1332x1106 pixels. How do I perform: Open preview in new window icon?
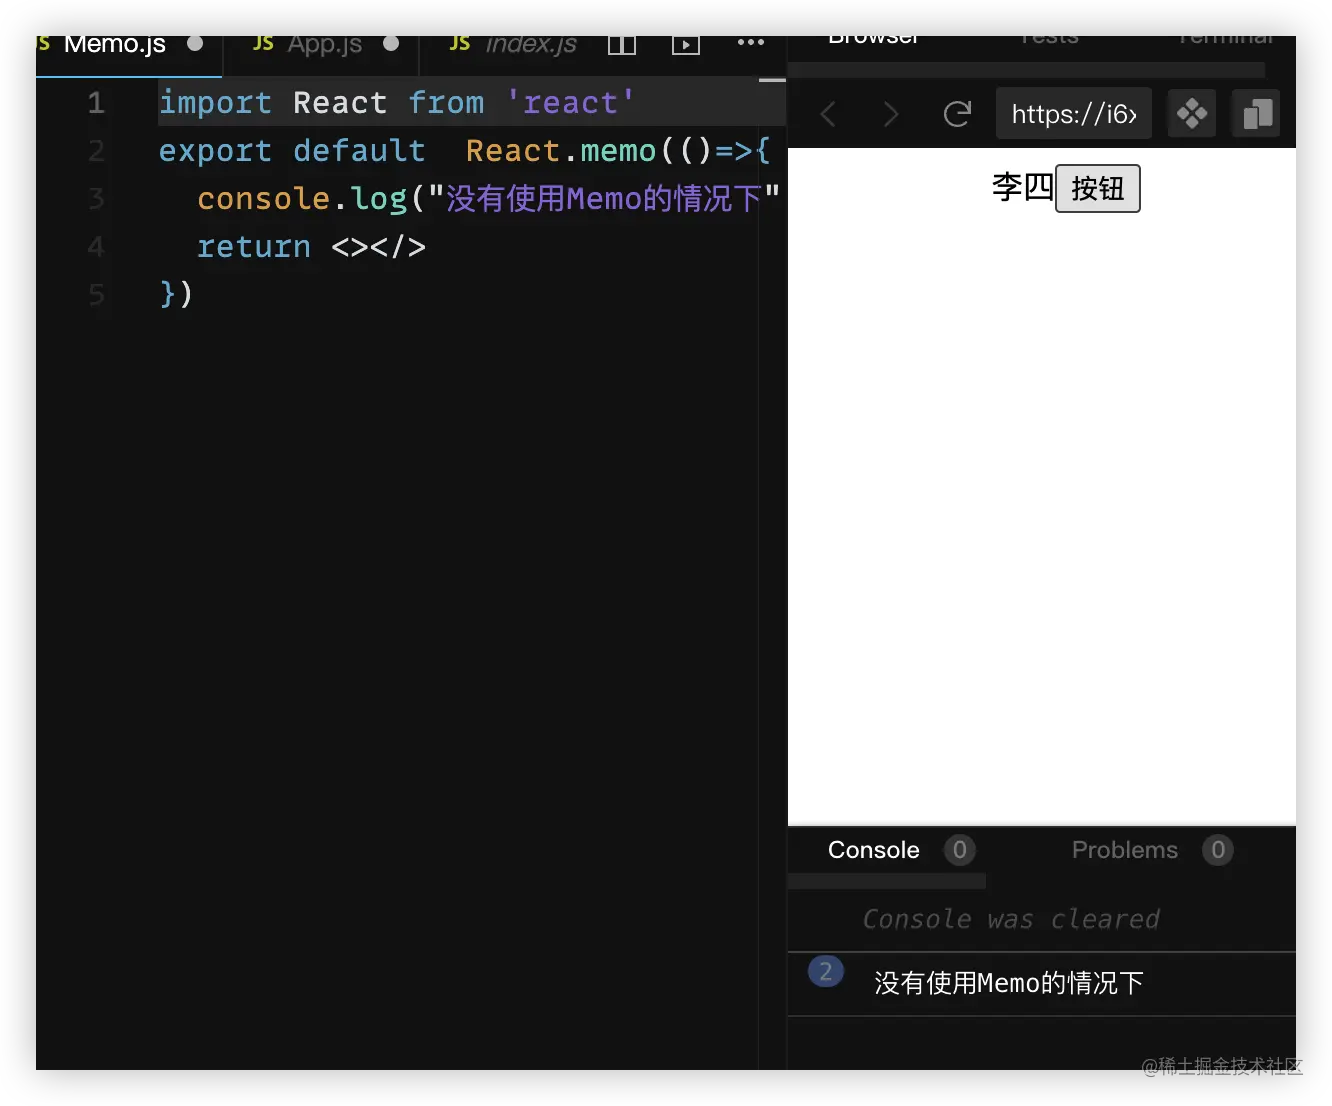click(x=1257, y=114)
